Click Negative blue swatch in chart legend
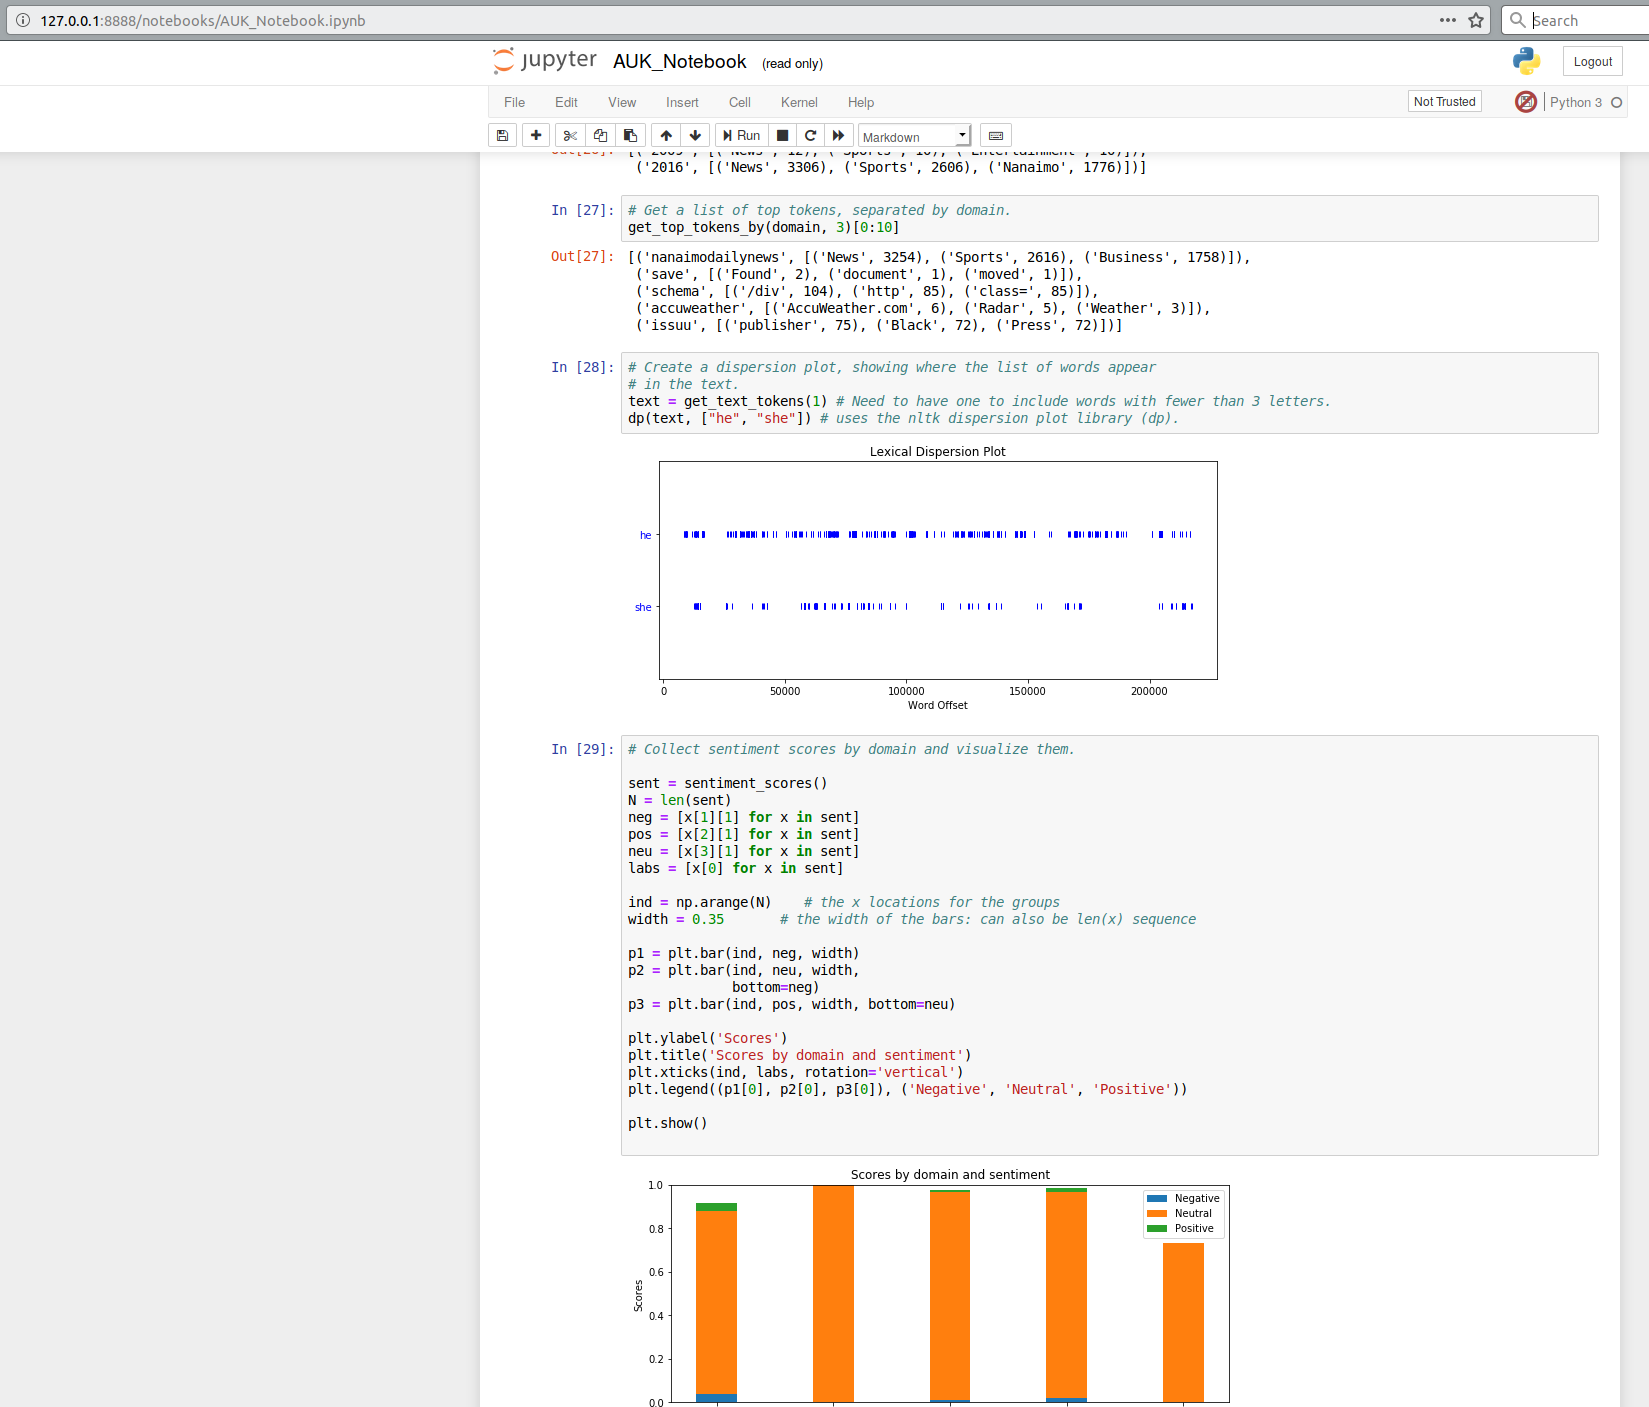The height and width of the screenshot is (1407, 1649). (x=1157, y=1198)
